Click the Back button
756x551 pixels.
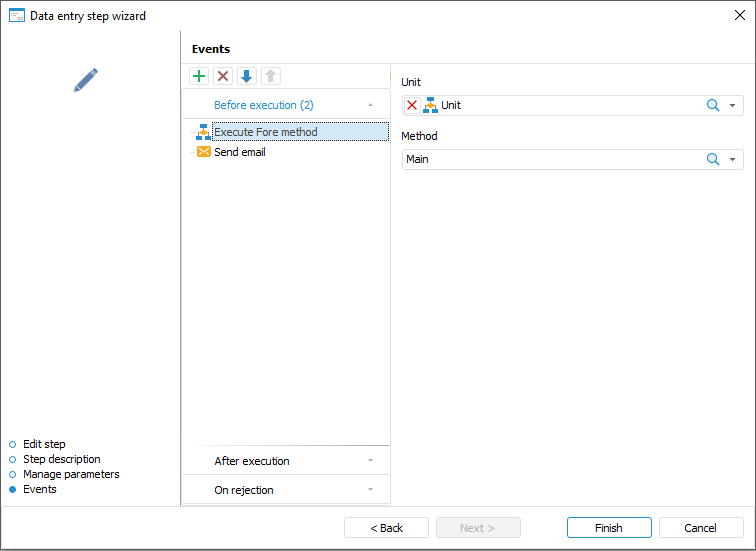(x=386, y=528)
